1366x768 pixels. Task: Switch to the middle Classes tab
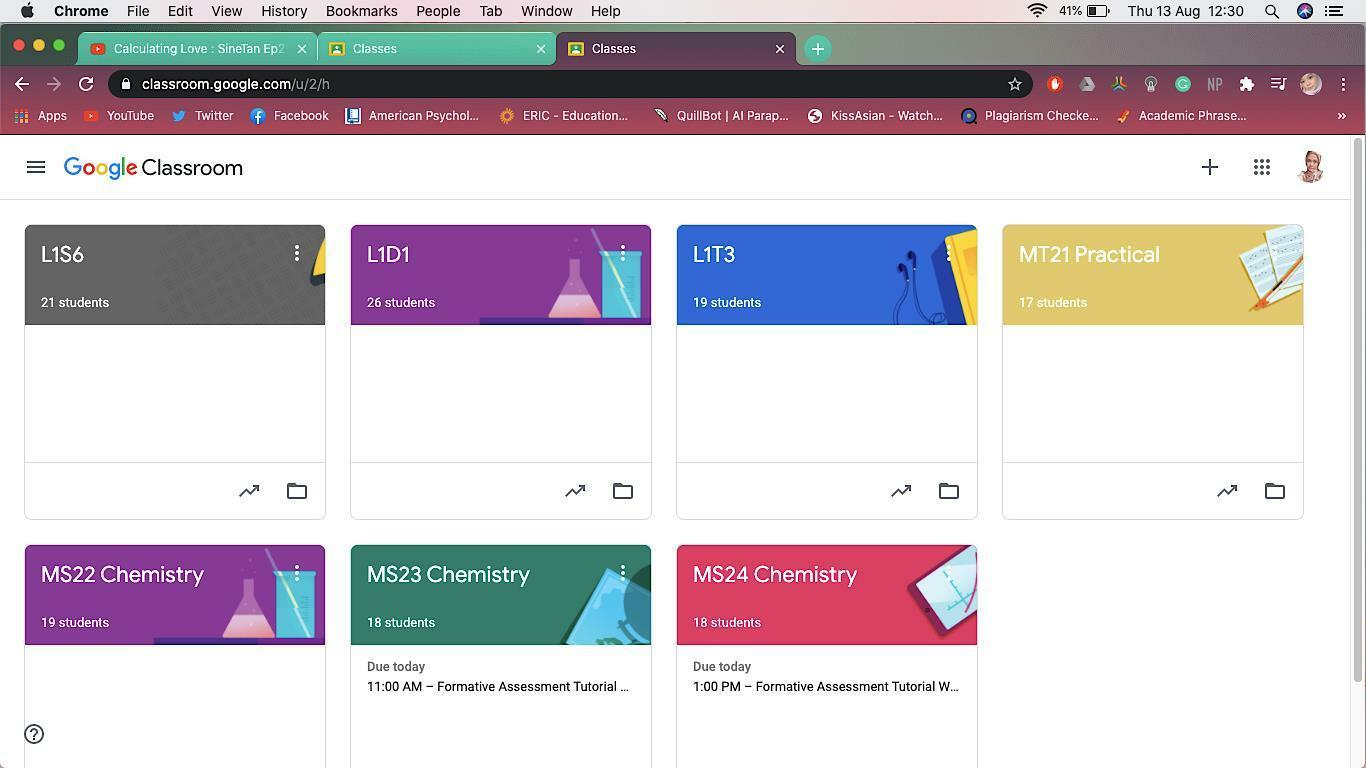pos(436,48)
